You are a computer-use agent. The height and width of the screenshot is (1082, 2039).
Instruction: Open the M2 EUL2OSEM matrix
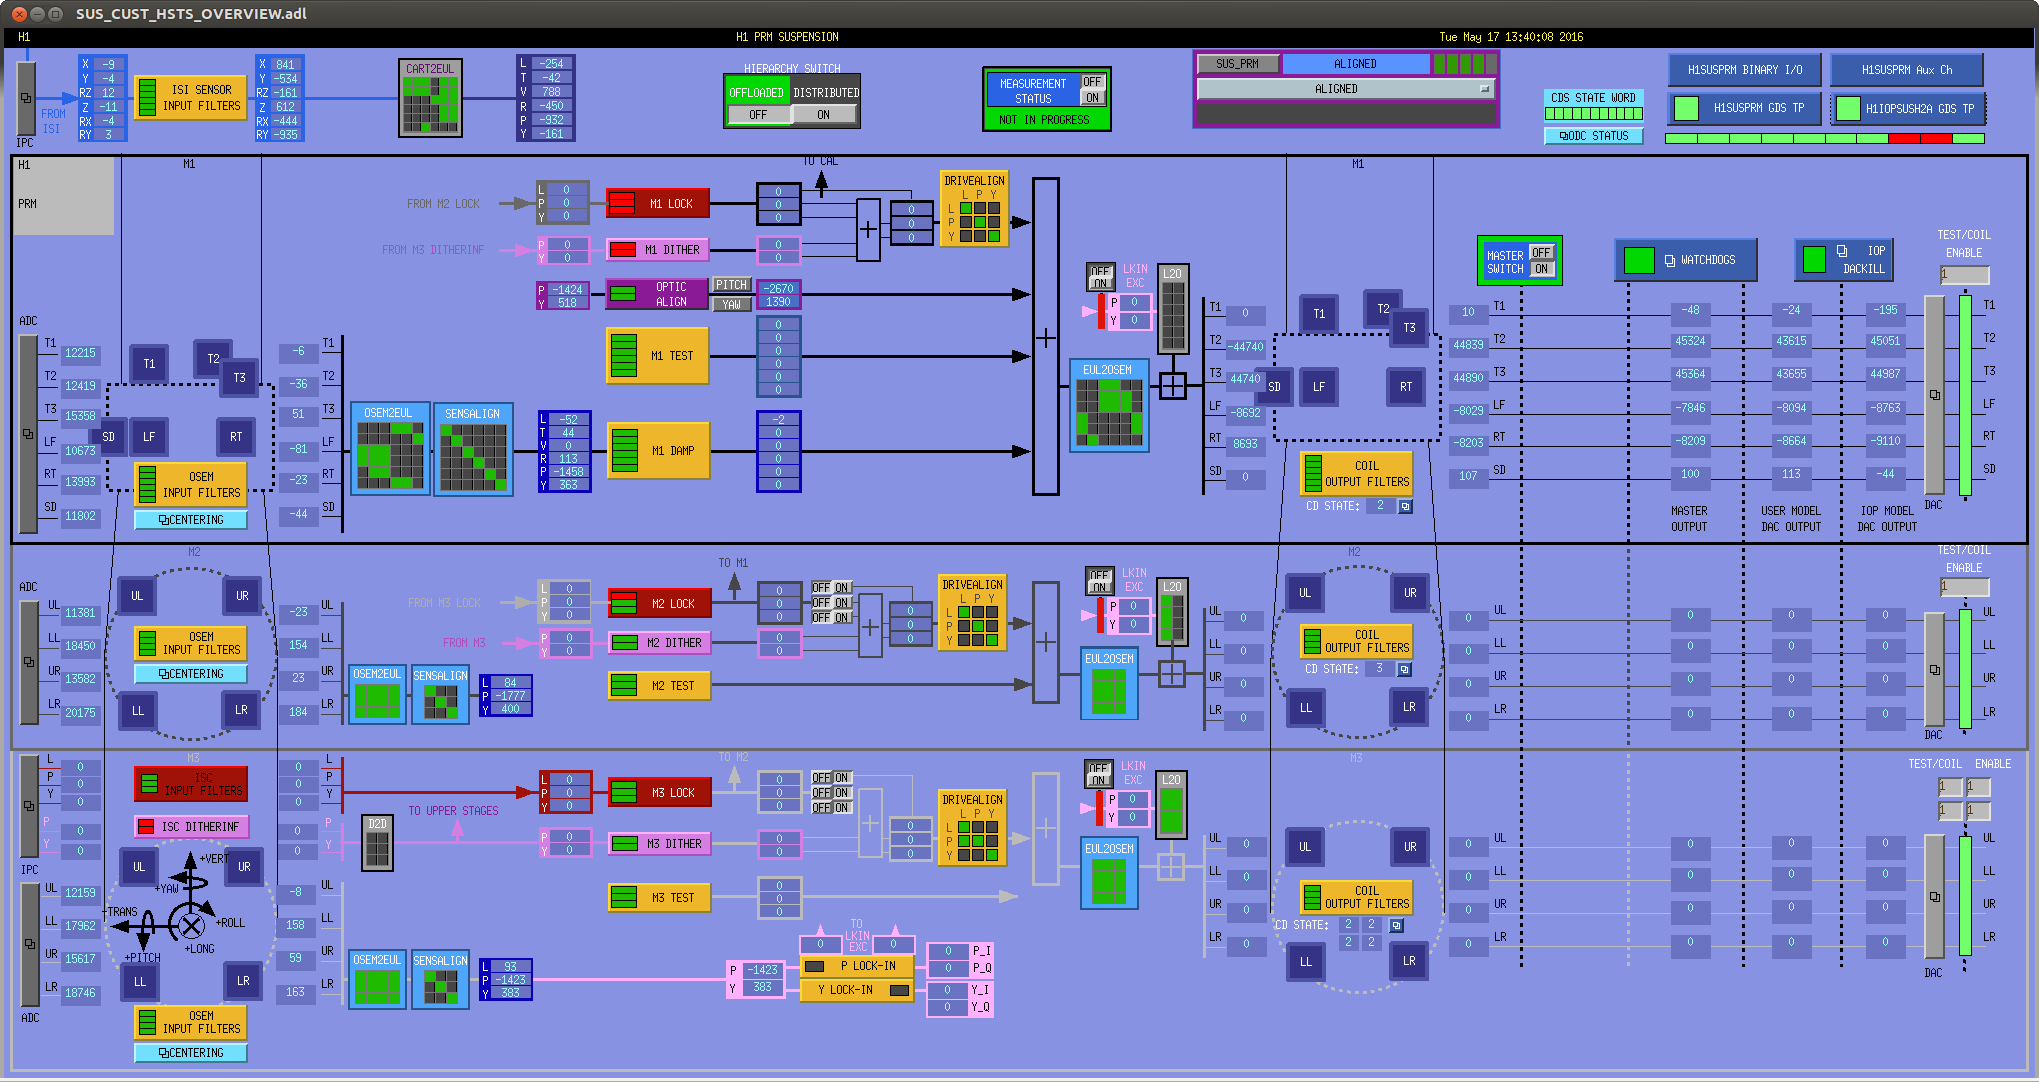pos(1109,684)
